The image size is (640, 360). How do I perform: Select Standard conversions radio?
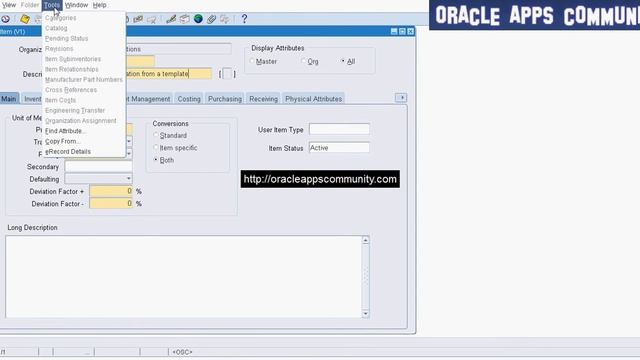(156, 135)
